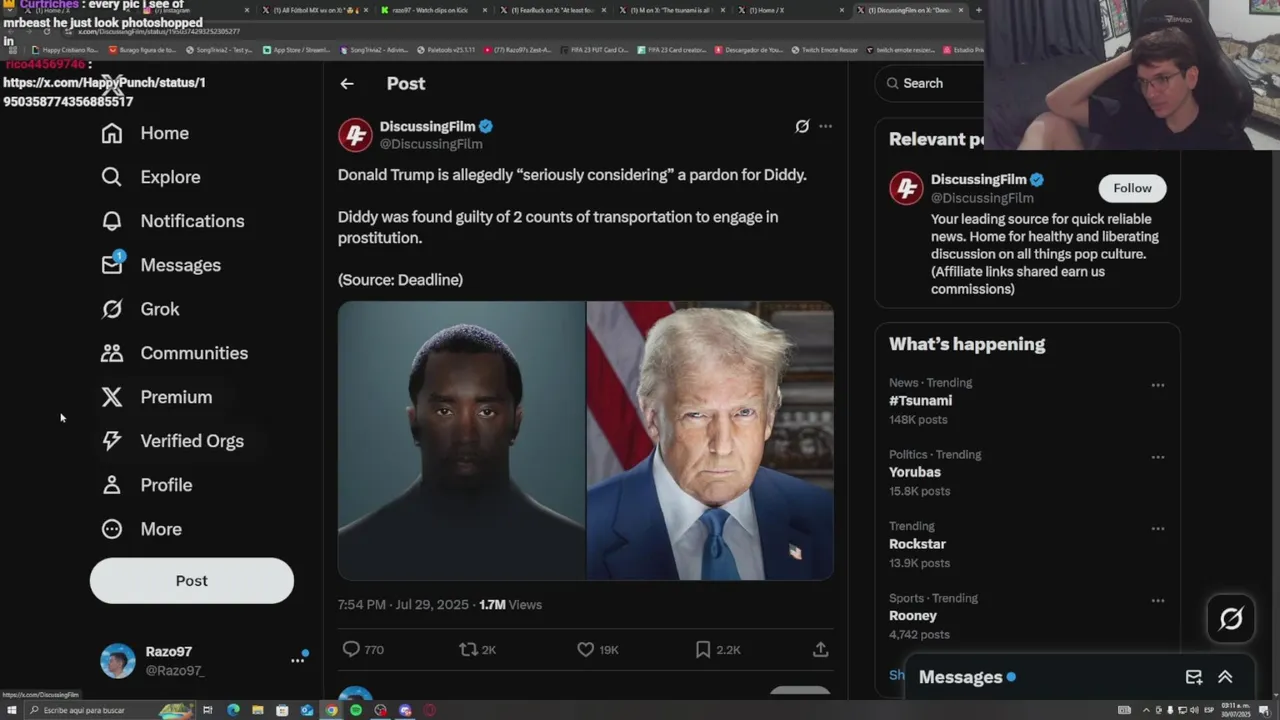This screenshot has width=1280, height=720.
Task: Open the Rockstar trending topic
Action: coord(917,544)
